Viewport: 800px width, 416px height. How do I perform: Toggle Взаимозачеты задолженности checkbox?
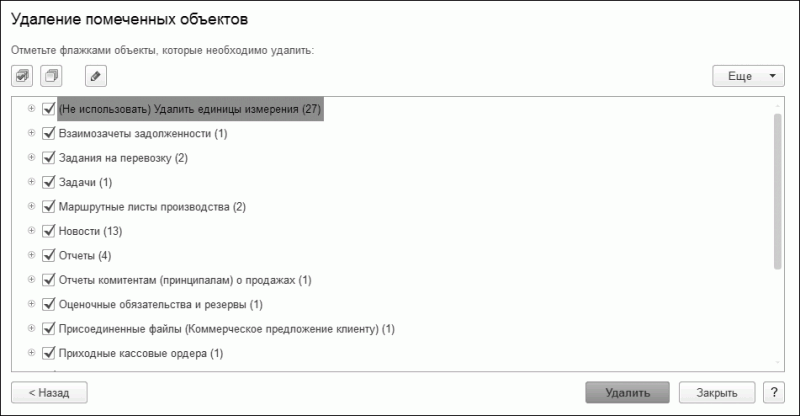tap(49, 133)
